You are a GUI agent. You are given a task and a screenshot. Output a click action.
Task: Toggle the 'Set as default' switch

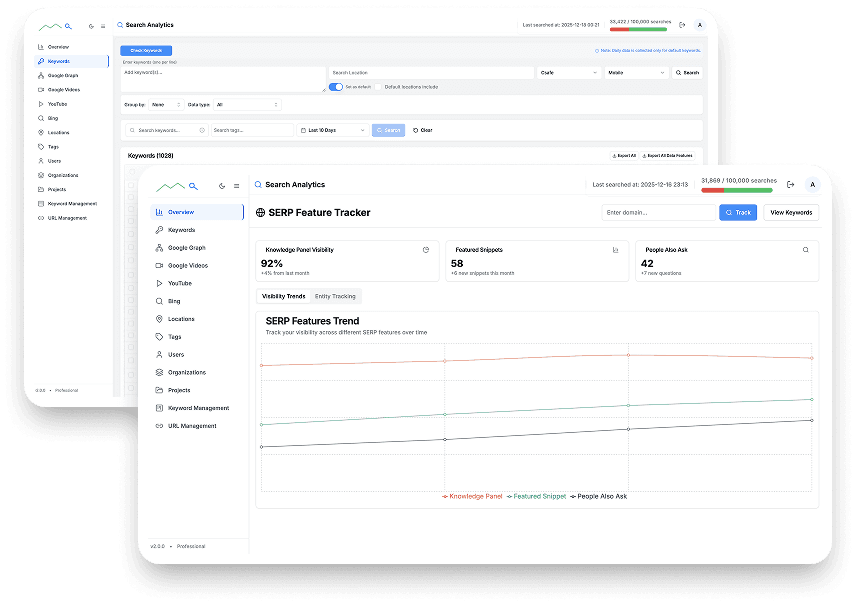(336, 87)
